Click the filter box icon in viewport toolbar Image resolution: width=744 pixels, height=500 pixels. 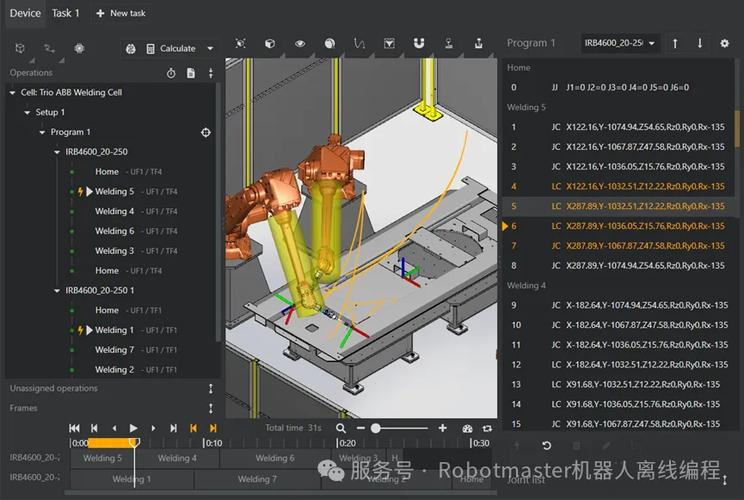[x=389, y=44]
